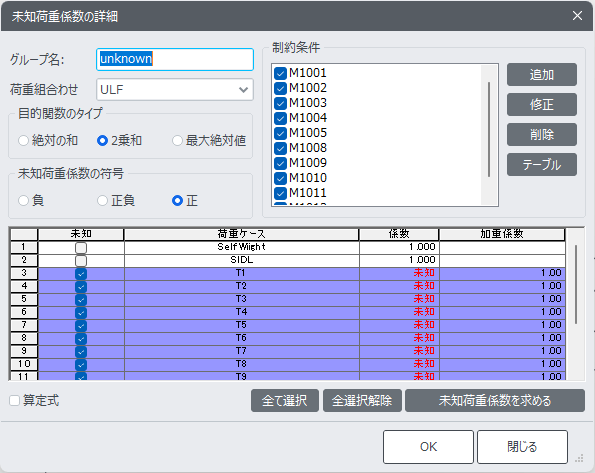Uncheck the 未知 box for T8
Viewport: 595px width, 473px height.
[x=81, y=364]
